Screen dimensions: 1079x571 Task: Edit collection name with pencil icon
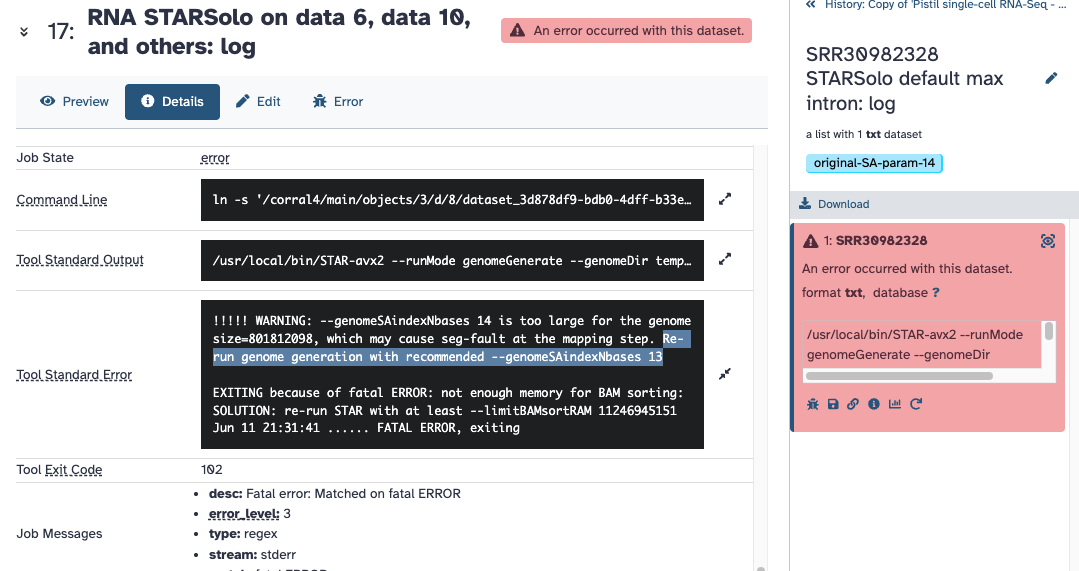(1051, 78)
